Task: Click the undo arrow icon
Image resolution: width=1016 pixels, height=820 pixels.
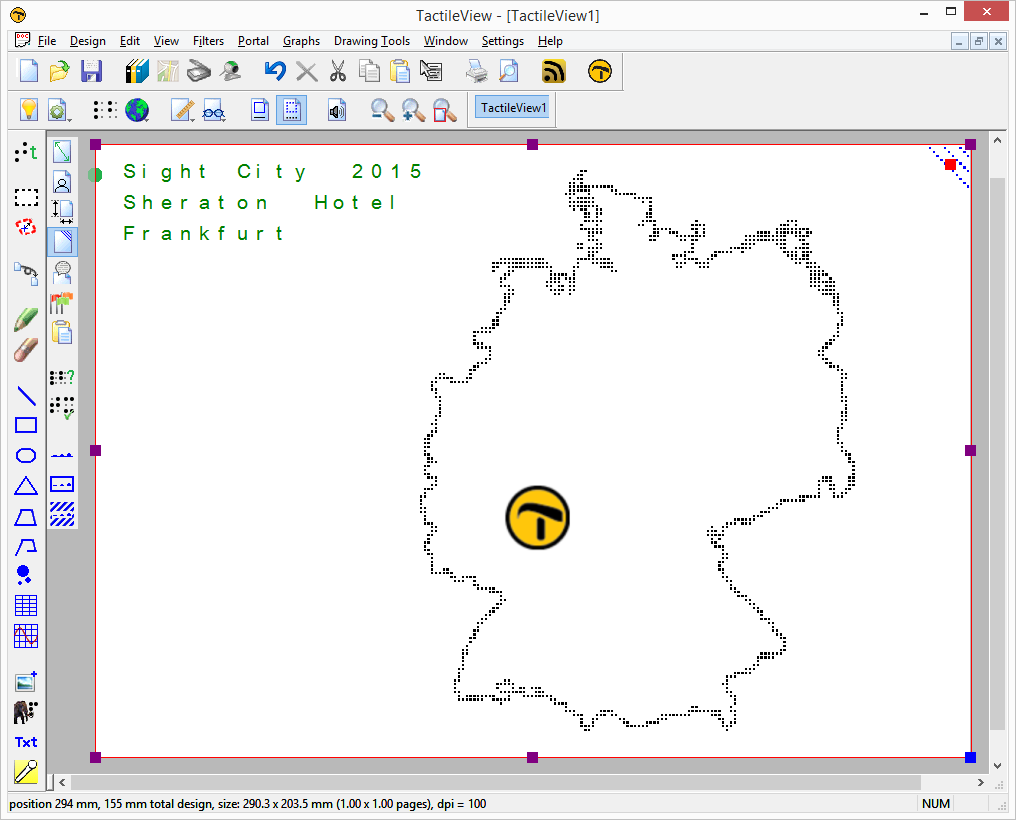Action: click(275, 71)
